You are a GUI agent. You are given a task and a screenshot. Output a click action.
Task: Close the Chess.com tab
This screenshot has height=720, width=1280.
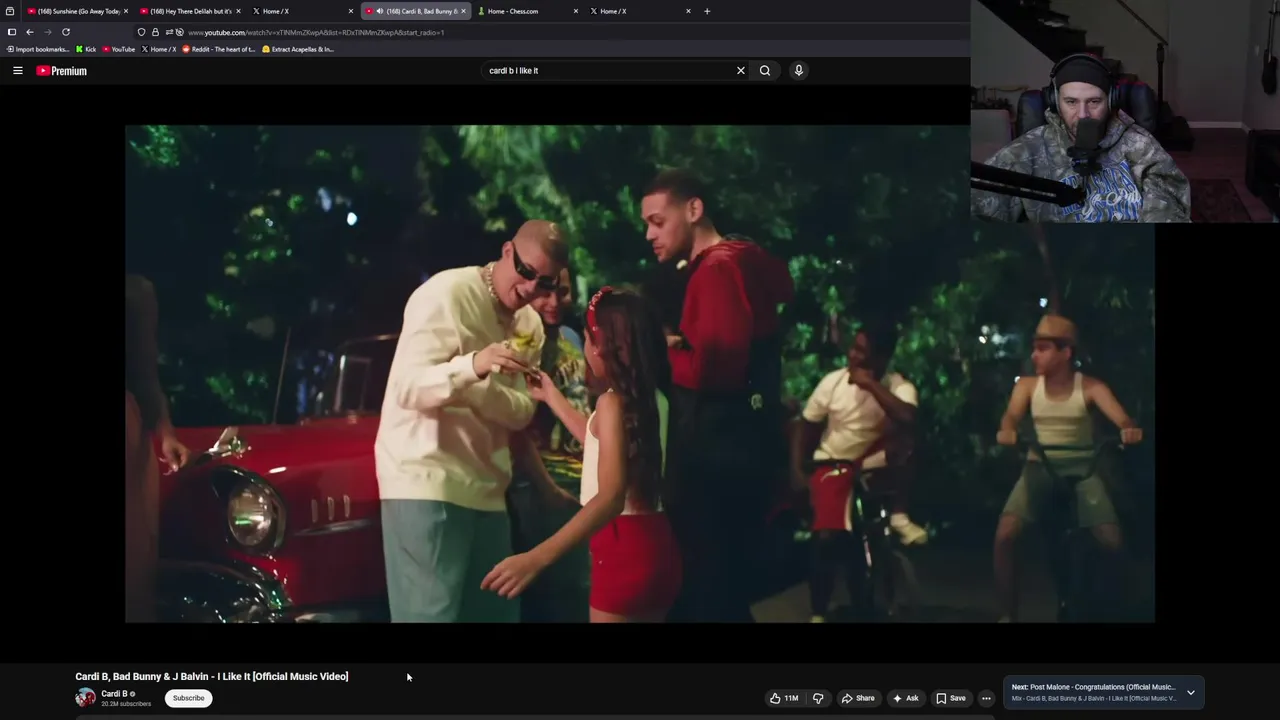[576, 11]
